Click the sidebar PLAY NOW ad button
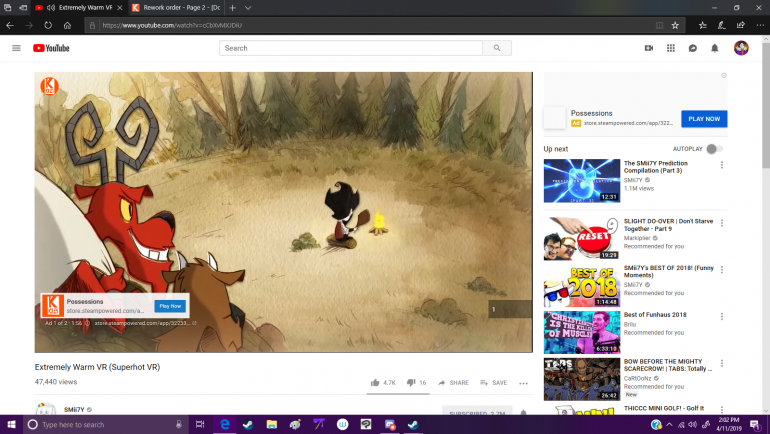 click(704, 119)
